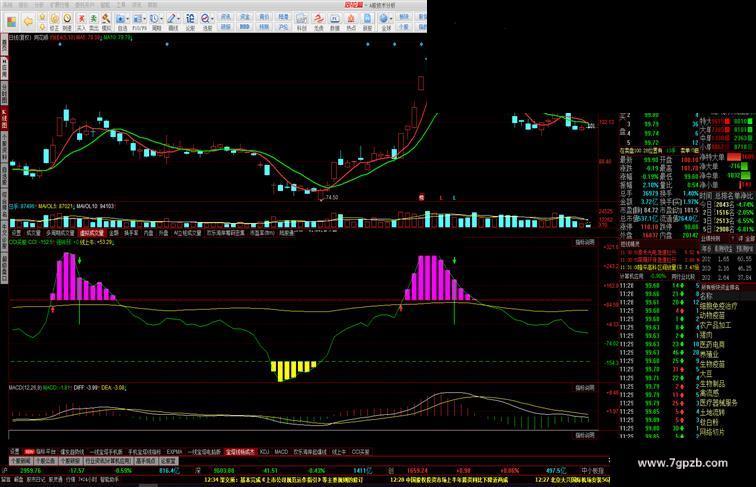Click 指标说明 button in MACD panel
Screen dimensions: 756x487
(585, 388)
